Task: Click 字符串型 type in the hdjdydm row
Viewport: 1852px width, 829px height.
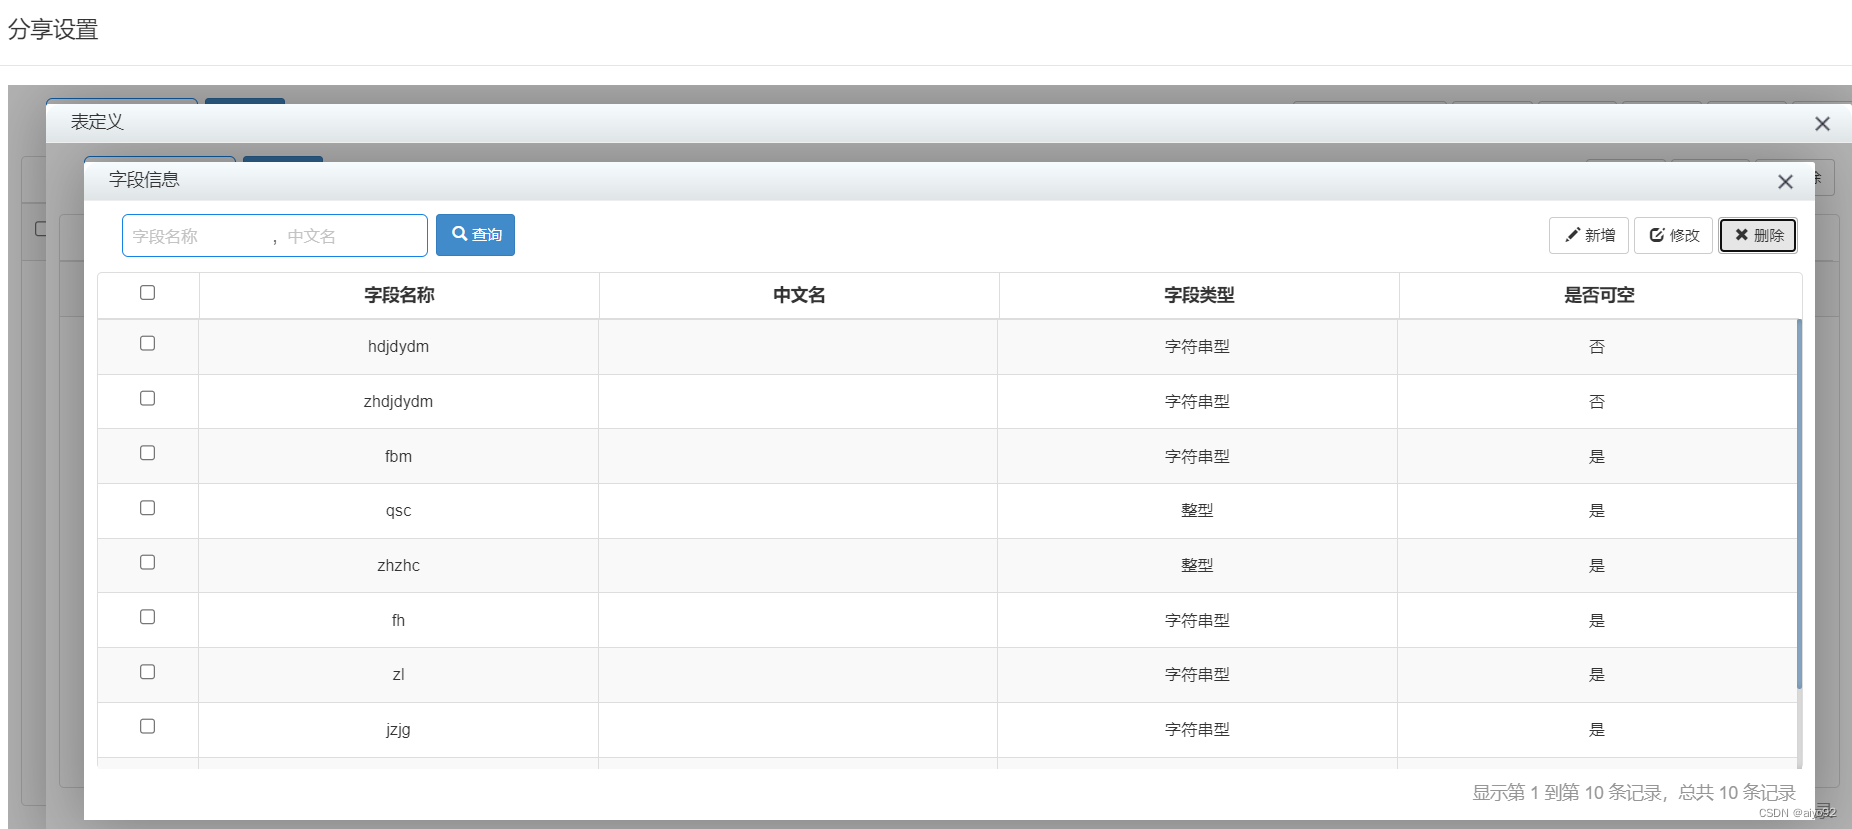Action: [x=1197, y=347]
